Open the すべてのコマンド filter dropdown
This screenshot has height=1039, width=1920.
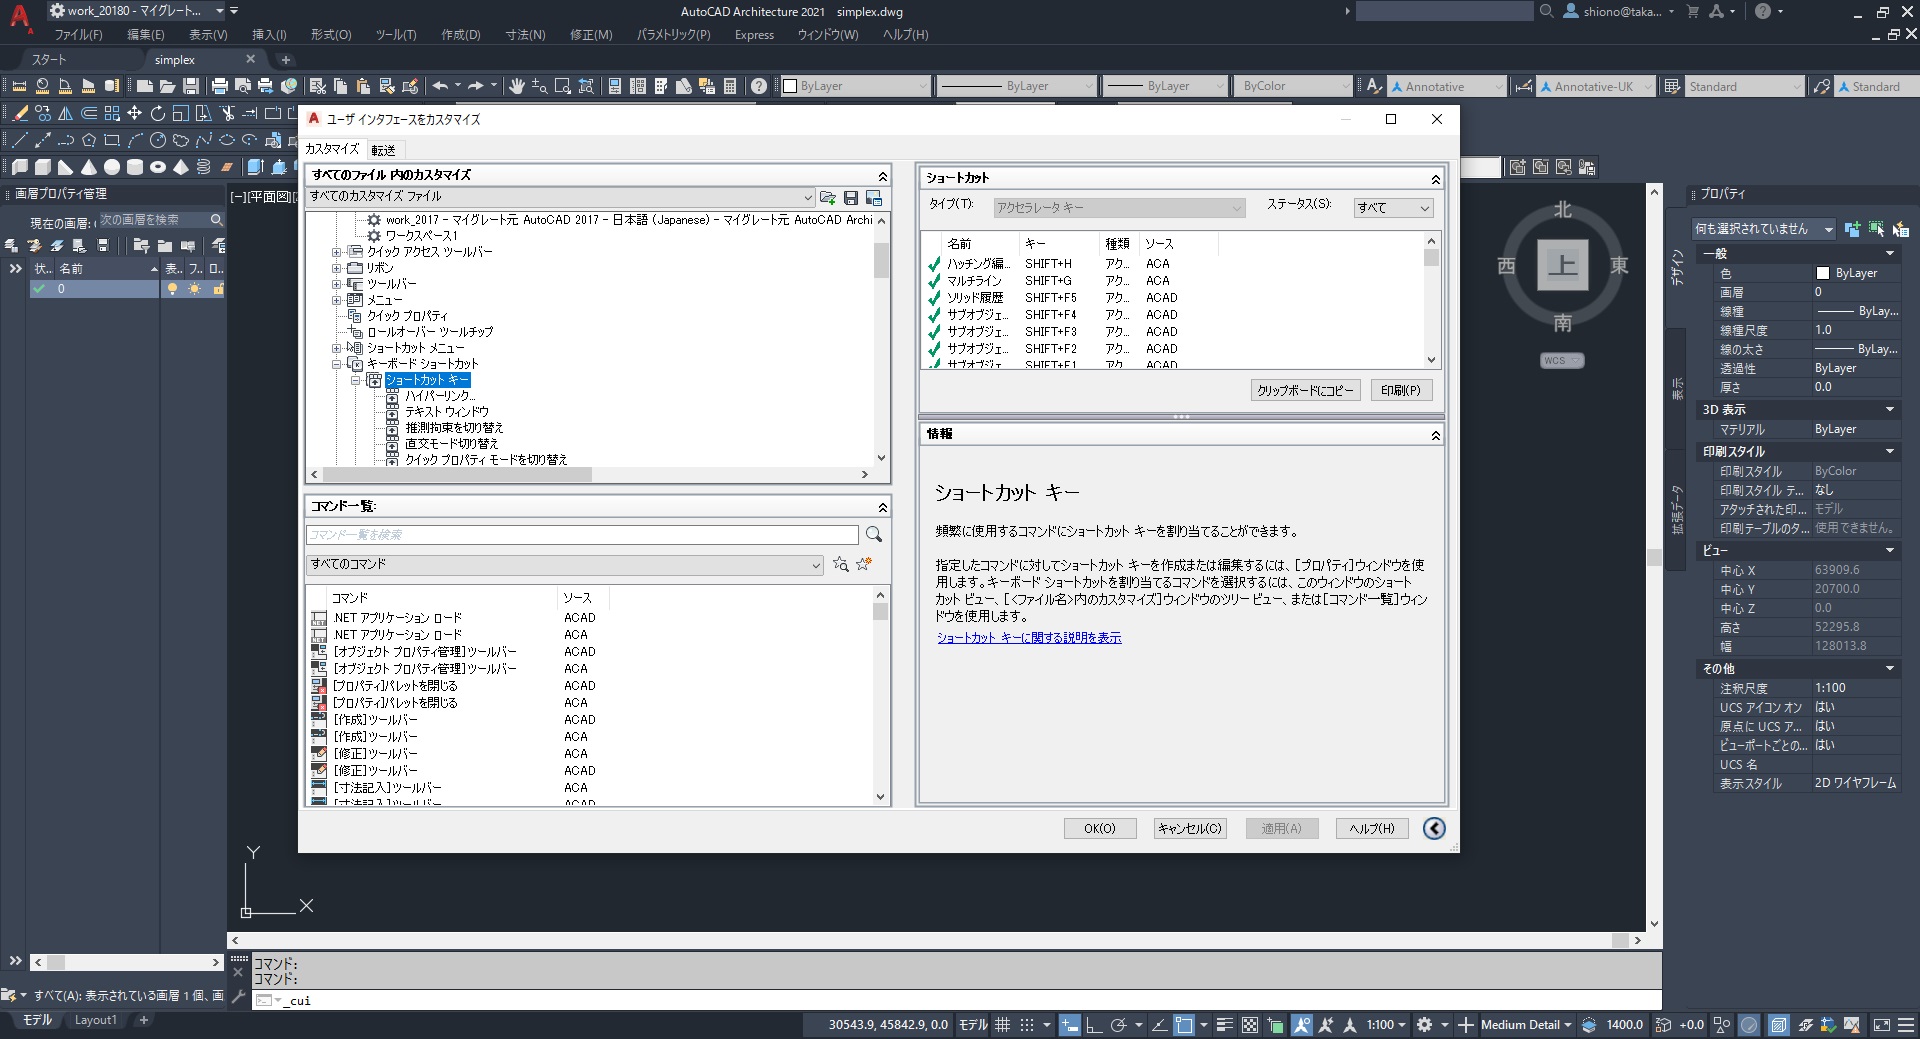[x=565, y=565]
